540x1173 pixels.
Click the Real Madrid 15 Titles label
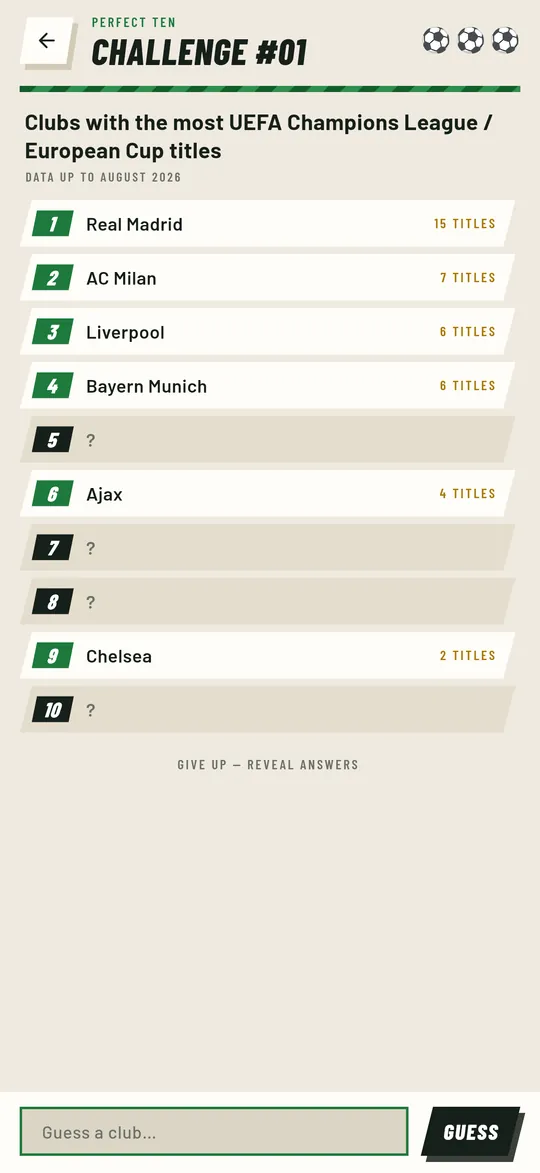coord(464,224)
